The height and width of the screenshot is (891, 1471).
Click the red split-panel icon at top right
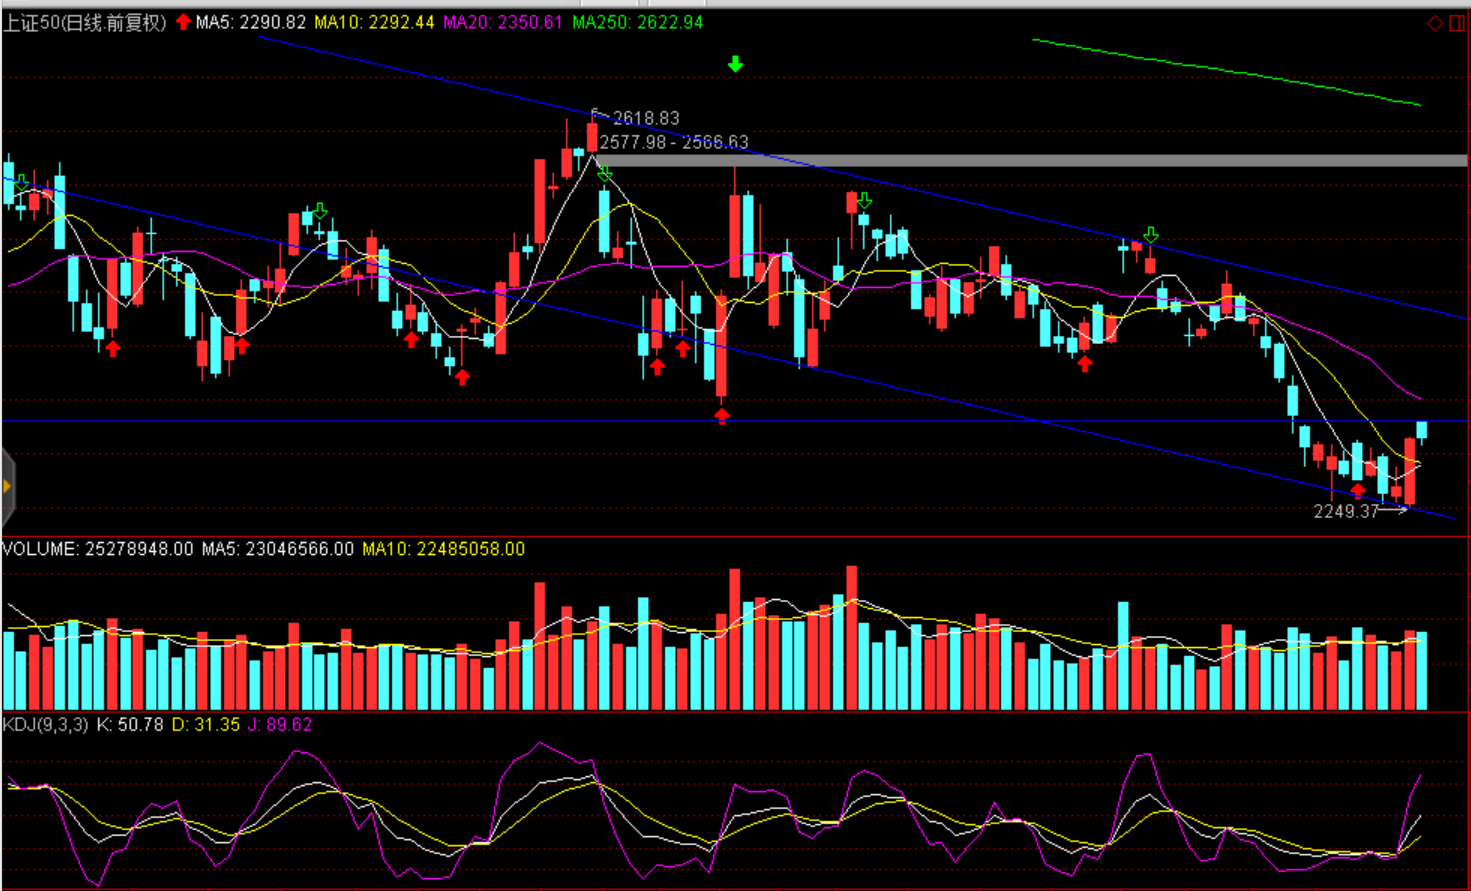(1457, 23)
